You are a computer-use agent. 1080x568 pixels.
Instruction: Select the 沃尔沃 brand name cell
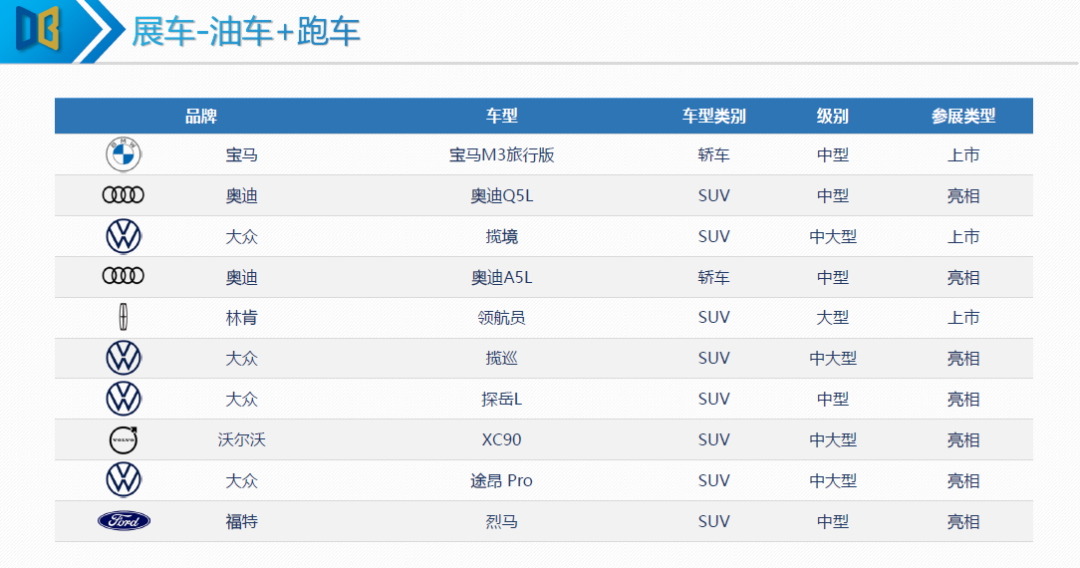pyautogui.click(x=242, y=439)
